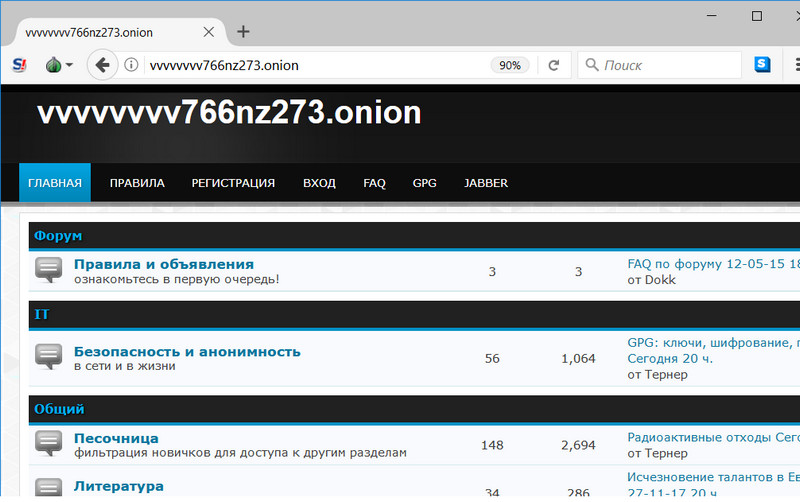This screenshot has width=800, height=502.
Task: Open the Tor onion dropdown arrow
Action: [x=69, y=66]
